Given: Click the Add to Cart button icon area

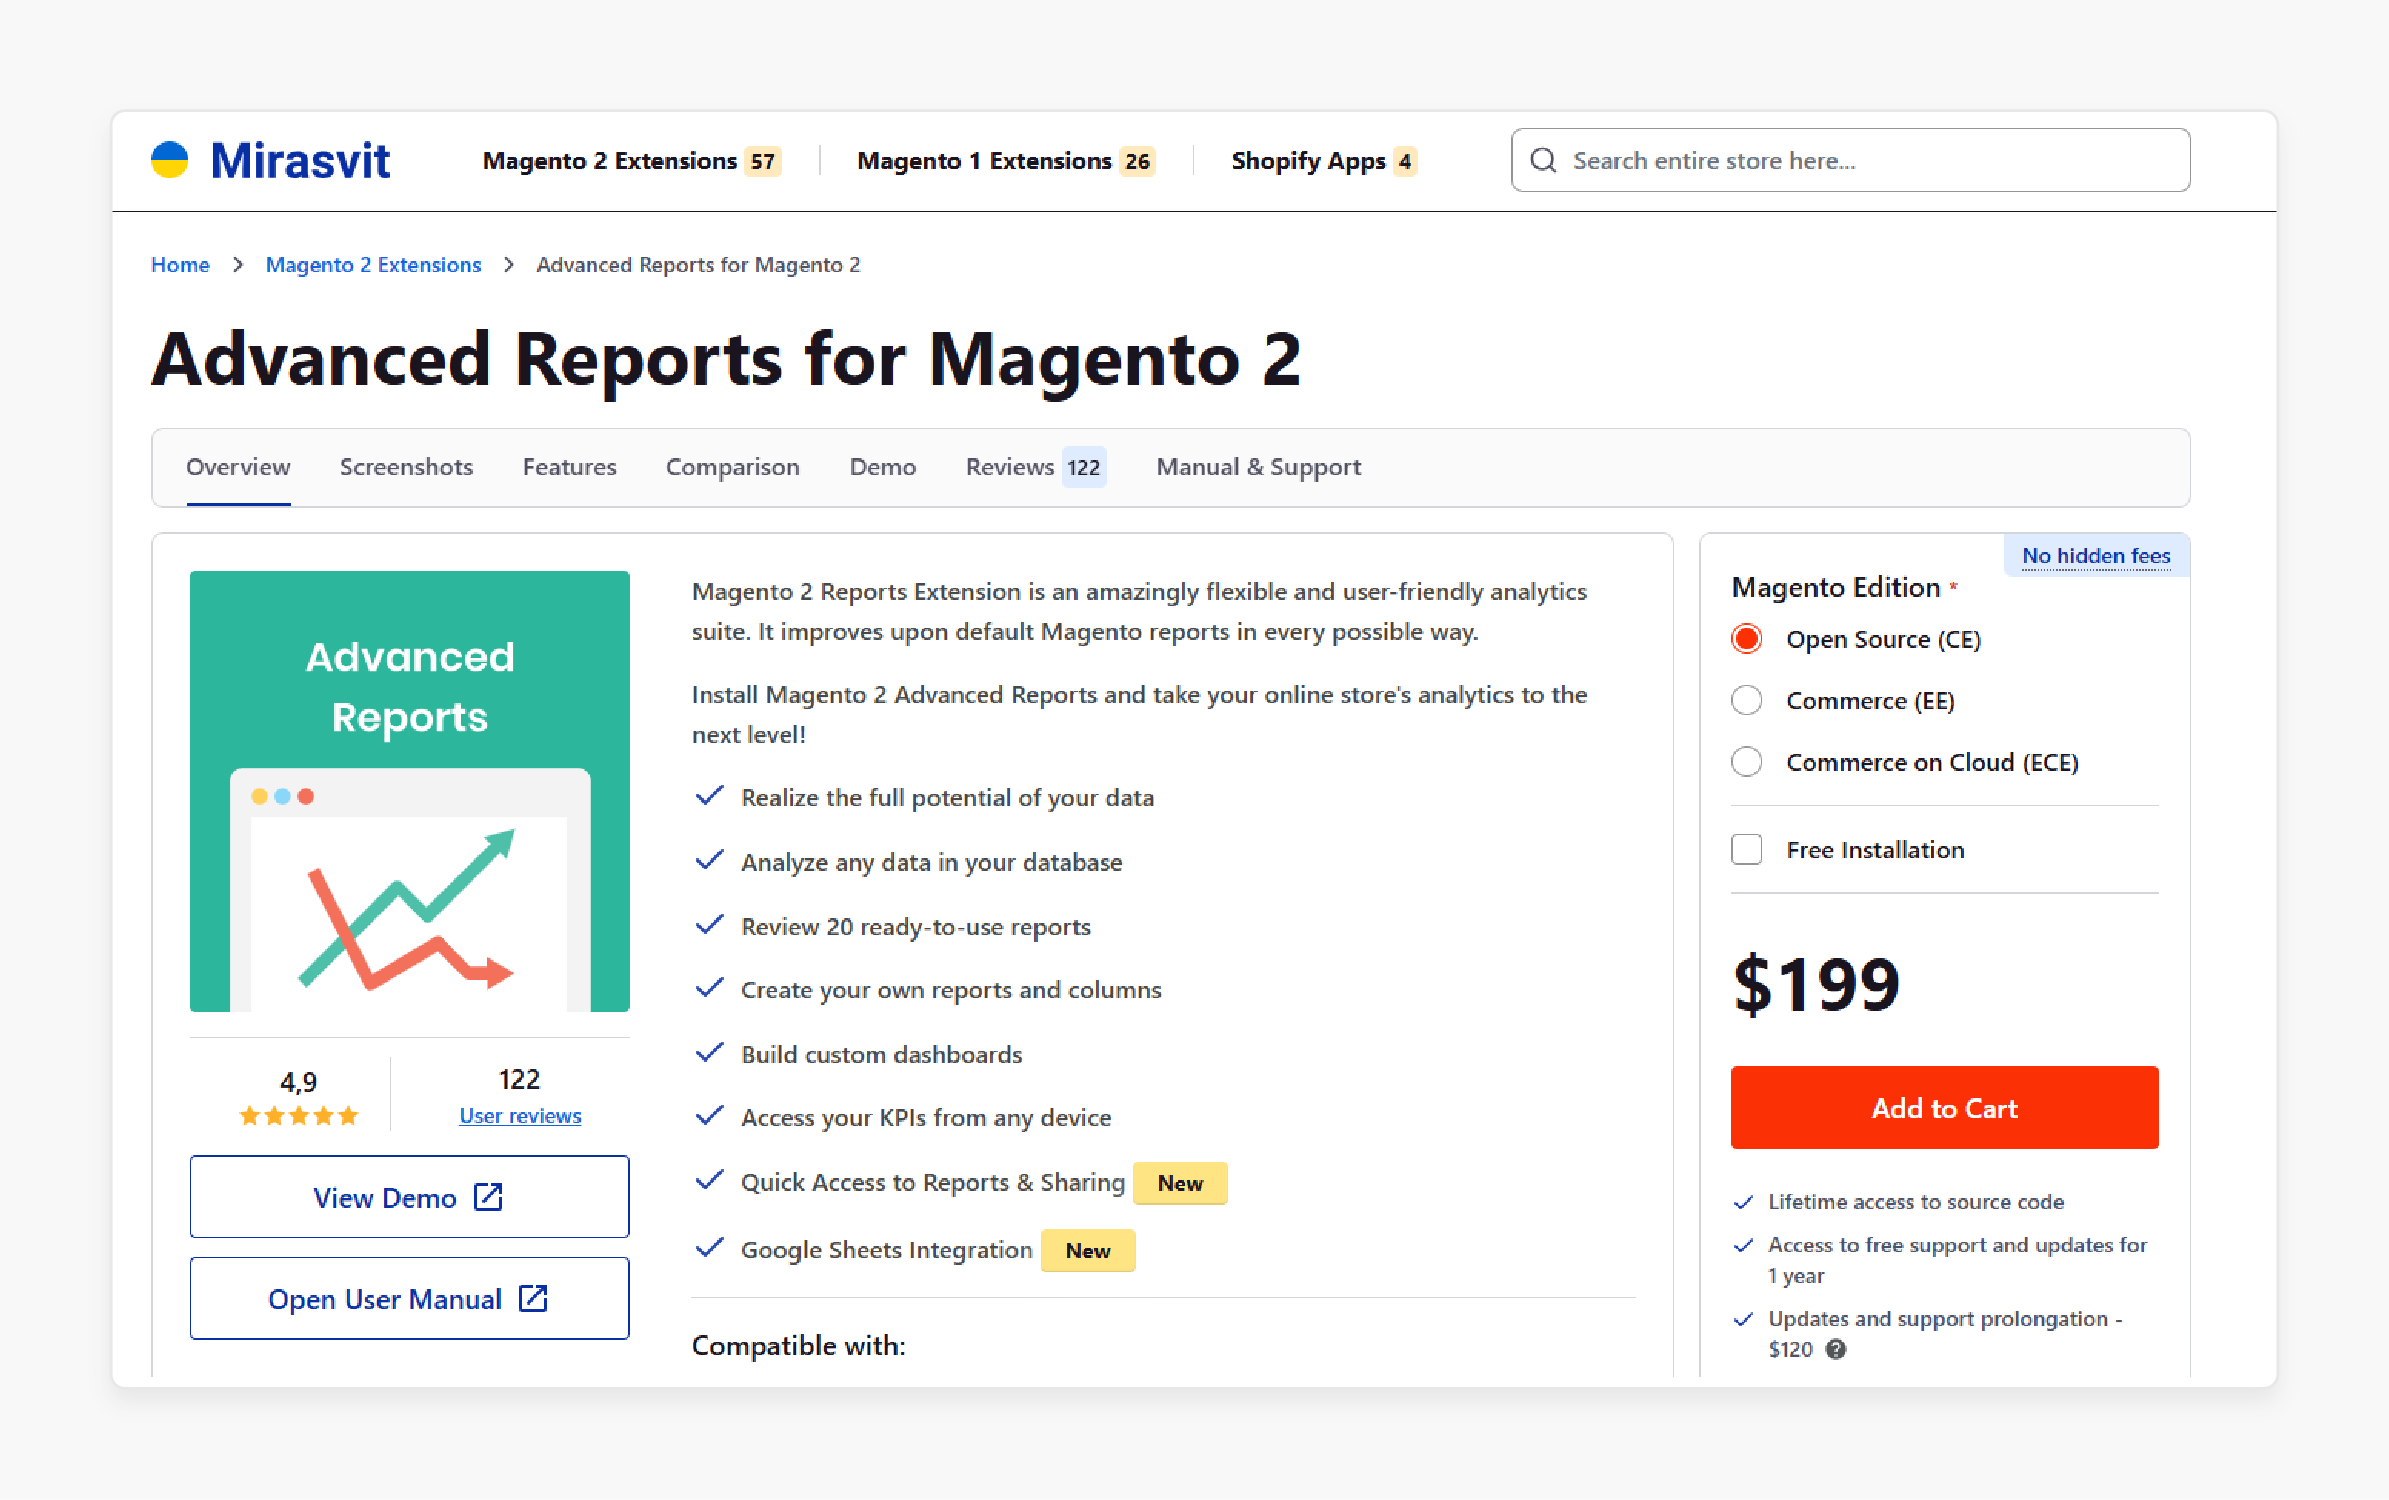Looking at the screenshot, I should (x=1947, y=1106).
